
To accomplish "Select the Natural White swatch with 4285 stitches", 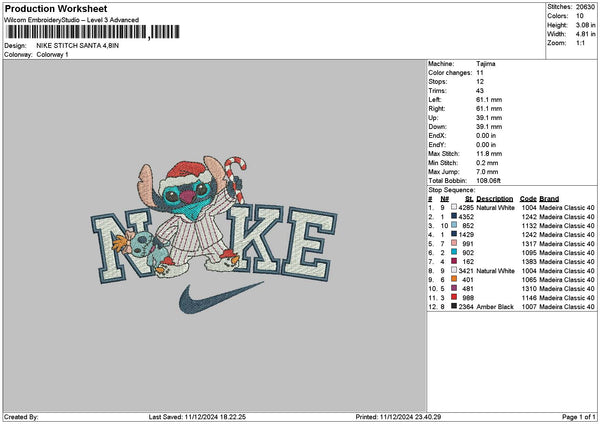I will (454, 207).
